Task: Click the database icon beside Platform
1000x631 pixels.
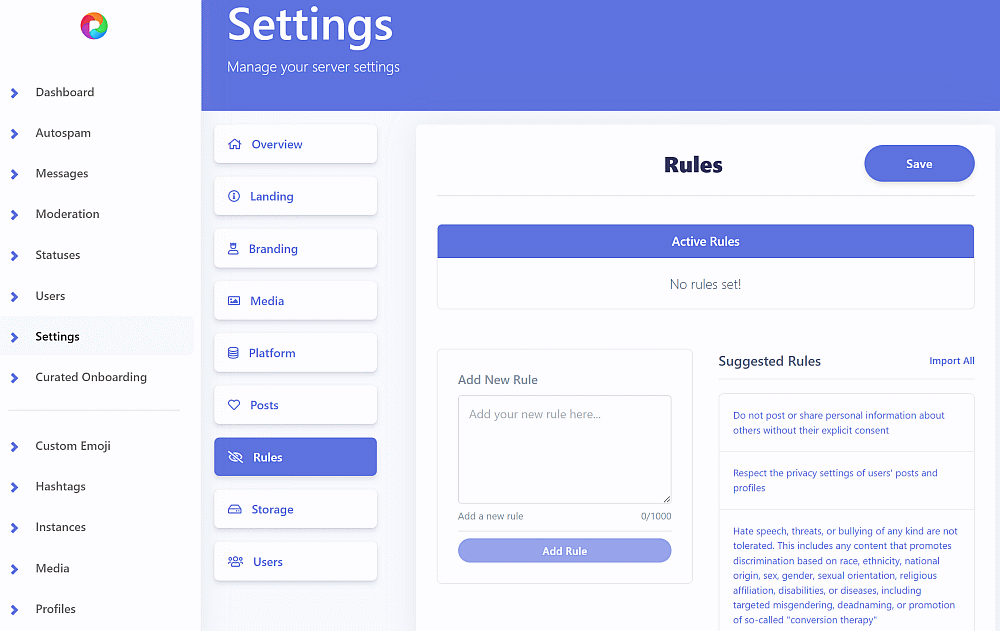Action: click(x=233, y=353)
